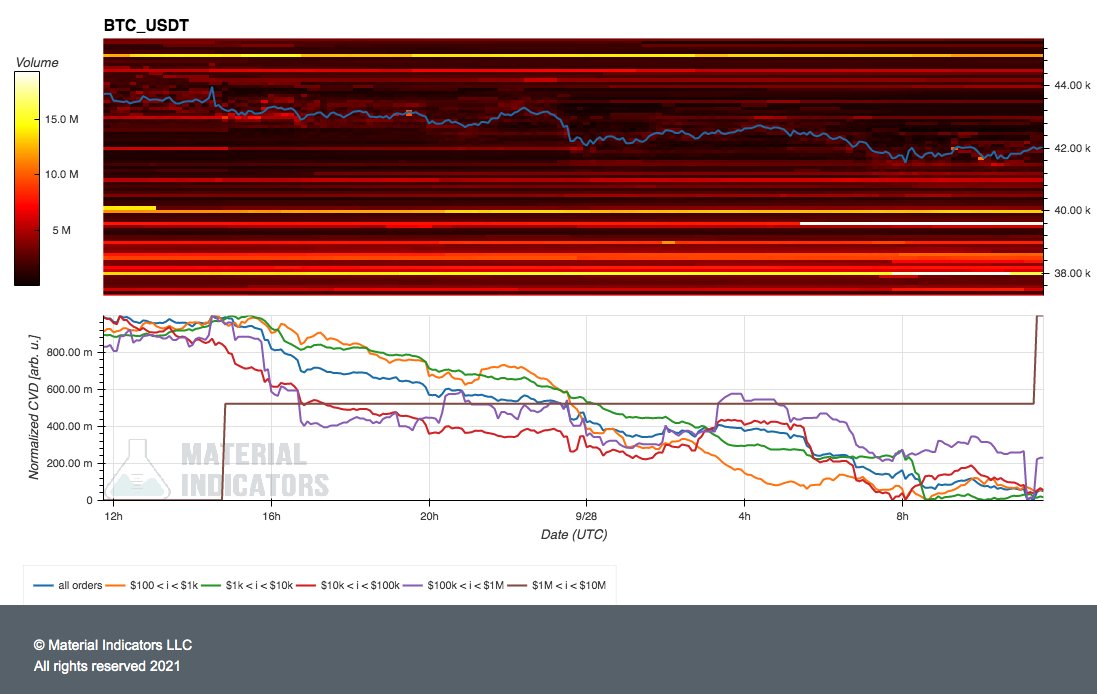Toggle the 'all orders' legend entry
1097x694 pixels.
coord(68,586)
